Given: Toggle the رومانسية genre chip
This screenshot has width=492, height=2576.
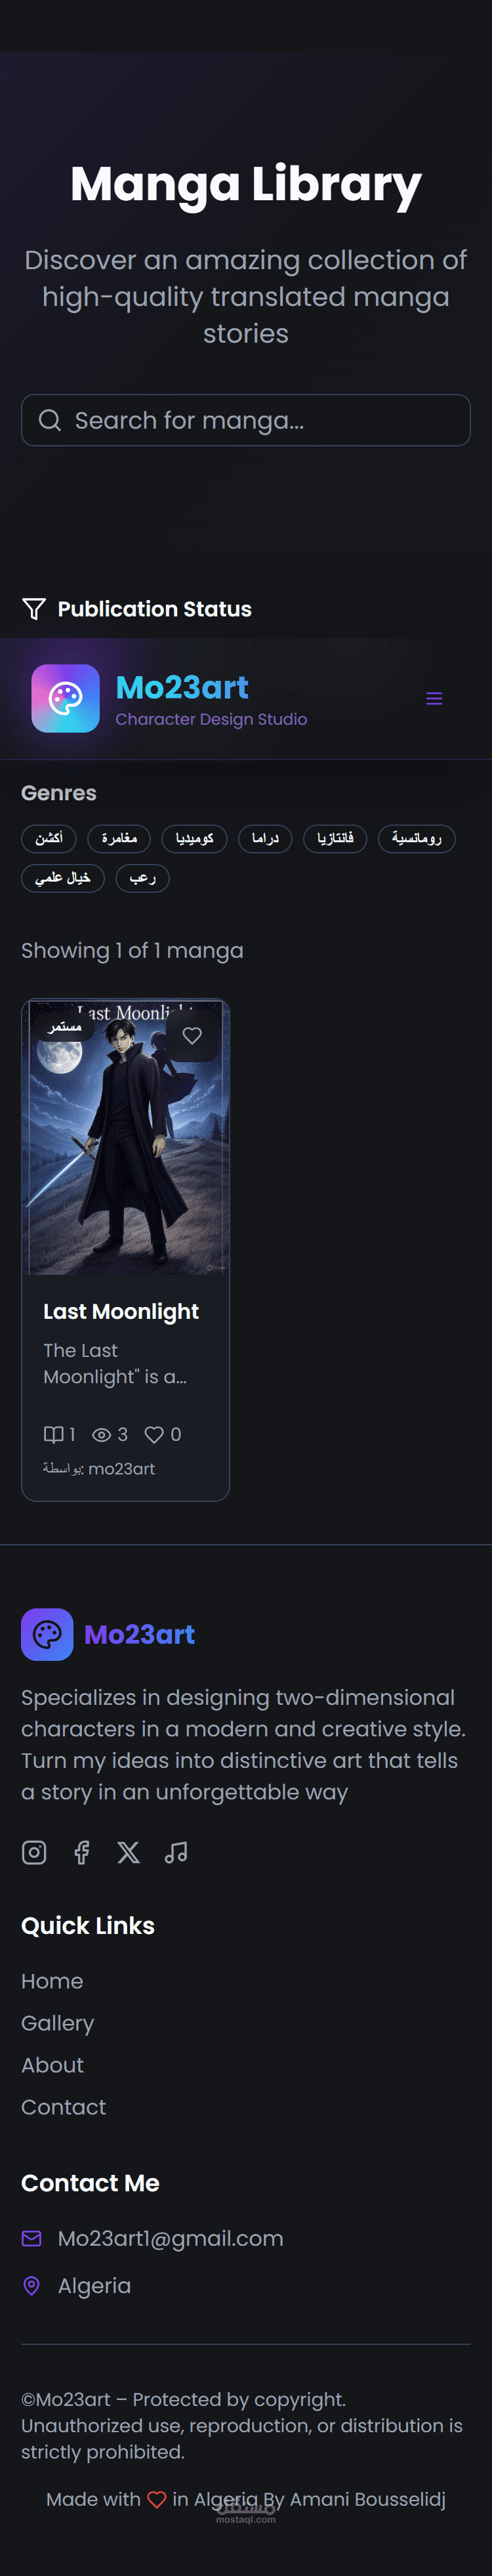Looking at the screenshot, I should pos(417,838).
